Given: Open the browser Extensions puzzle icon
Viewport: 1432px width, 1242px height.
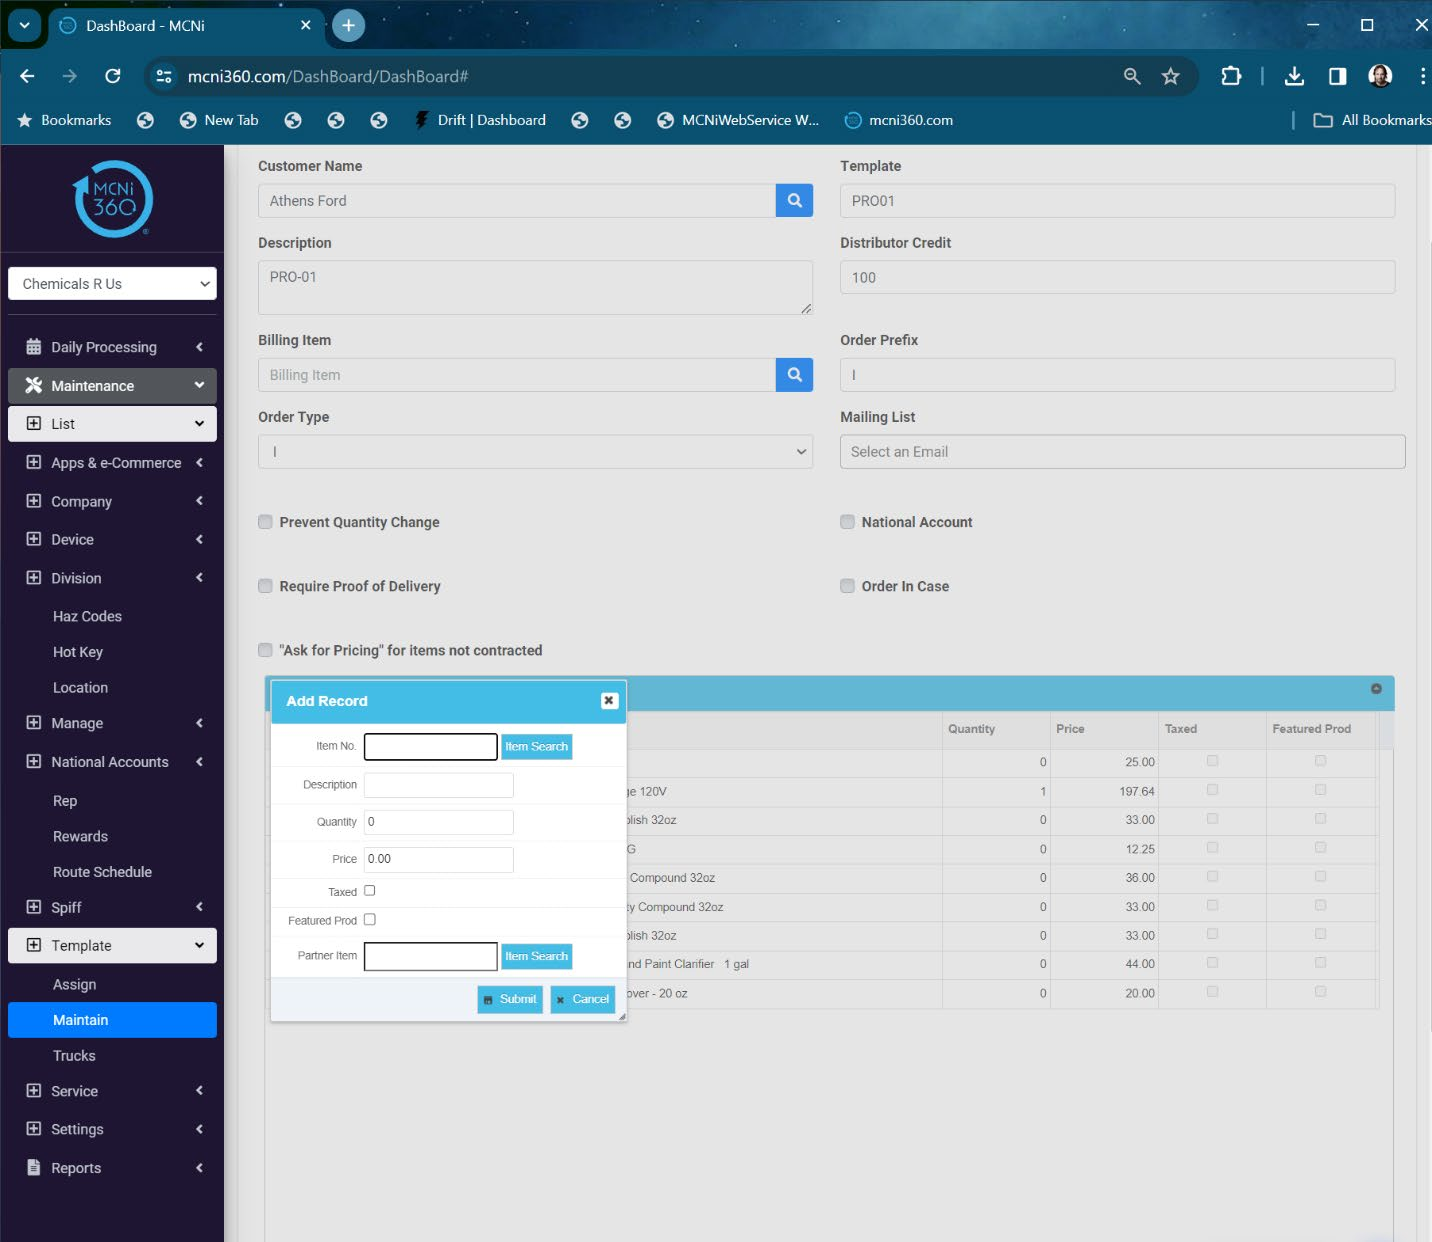Looking at the screenshot, I should [x=1231, y=76].
